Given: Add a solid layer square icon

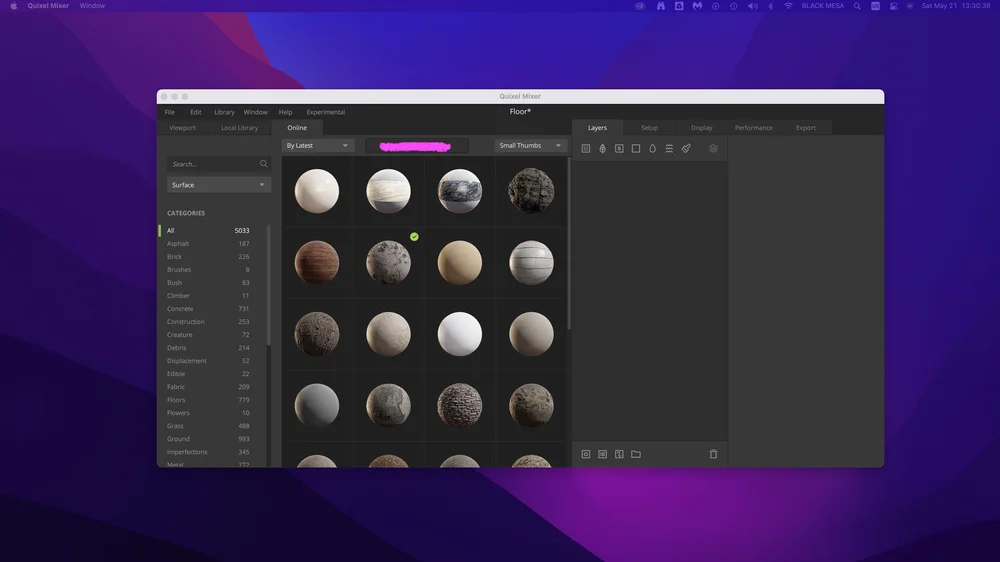Looking at the screenshot, I should tap(636, 149).
